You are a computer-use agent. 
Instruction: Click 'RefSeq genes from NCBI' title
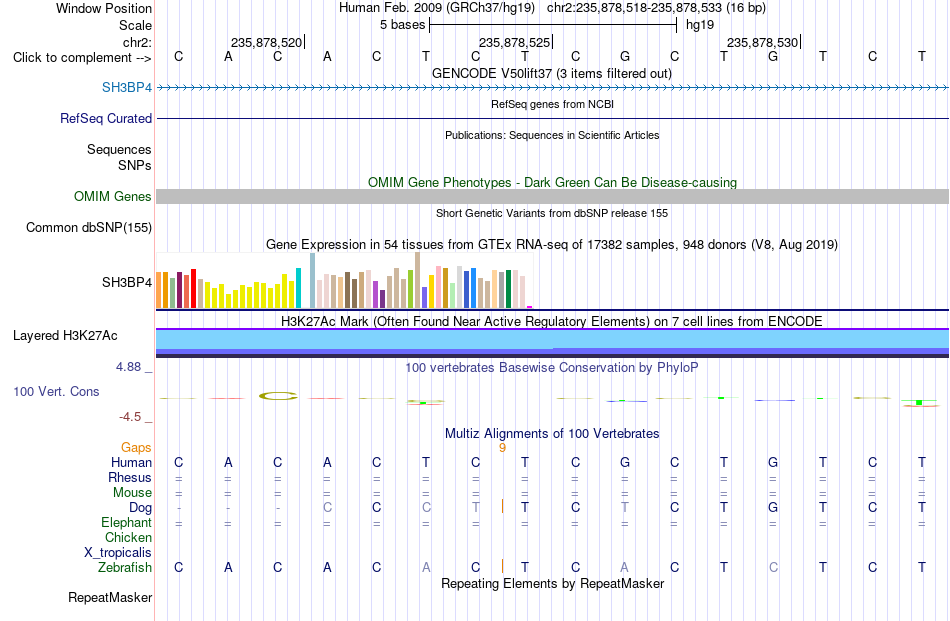(x=552, y=104)
